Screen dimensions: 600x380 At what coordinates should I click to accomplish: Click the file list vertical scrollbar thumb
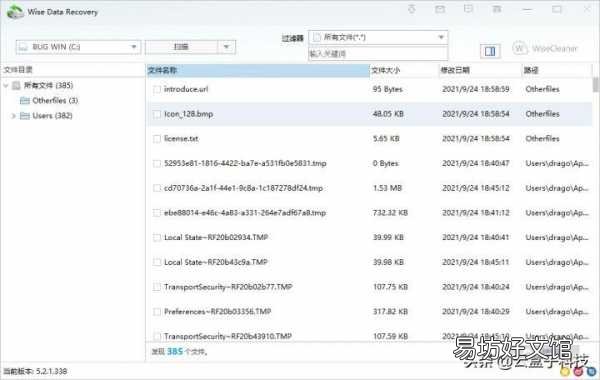click(596, 85)
